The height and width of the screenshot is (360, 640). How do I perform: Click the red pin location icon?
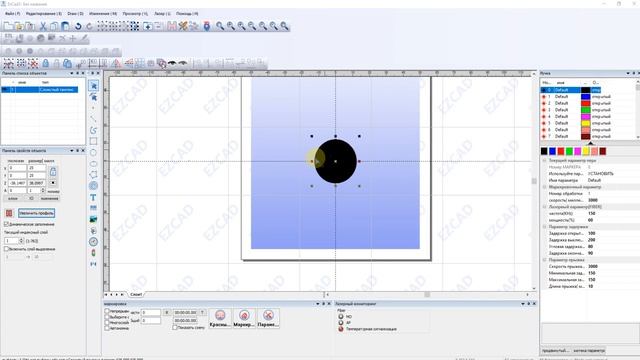[x=207, y=27]
